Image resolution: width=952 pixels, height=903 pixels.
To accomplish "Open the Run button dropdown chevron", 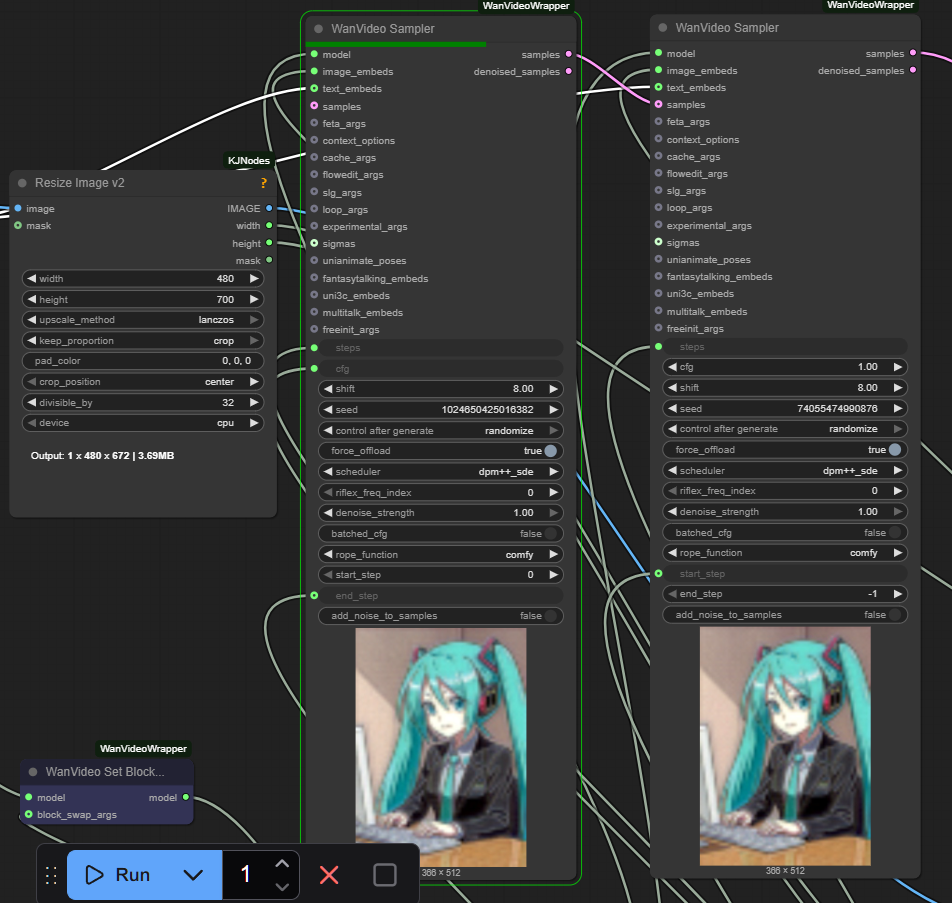I will (x=193, y=874).
